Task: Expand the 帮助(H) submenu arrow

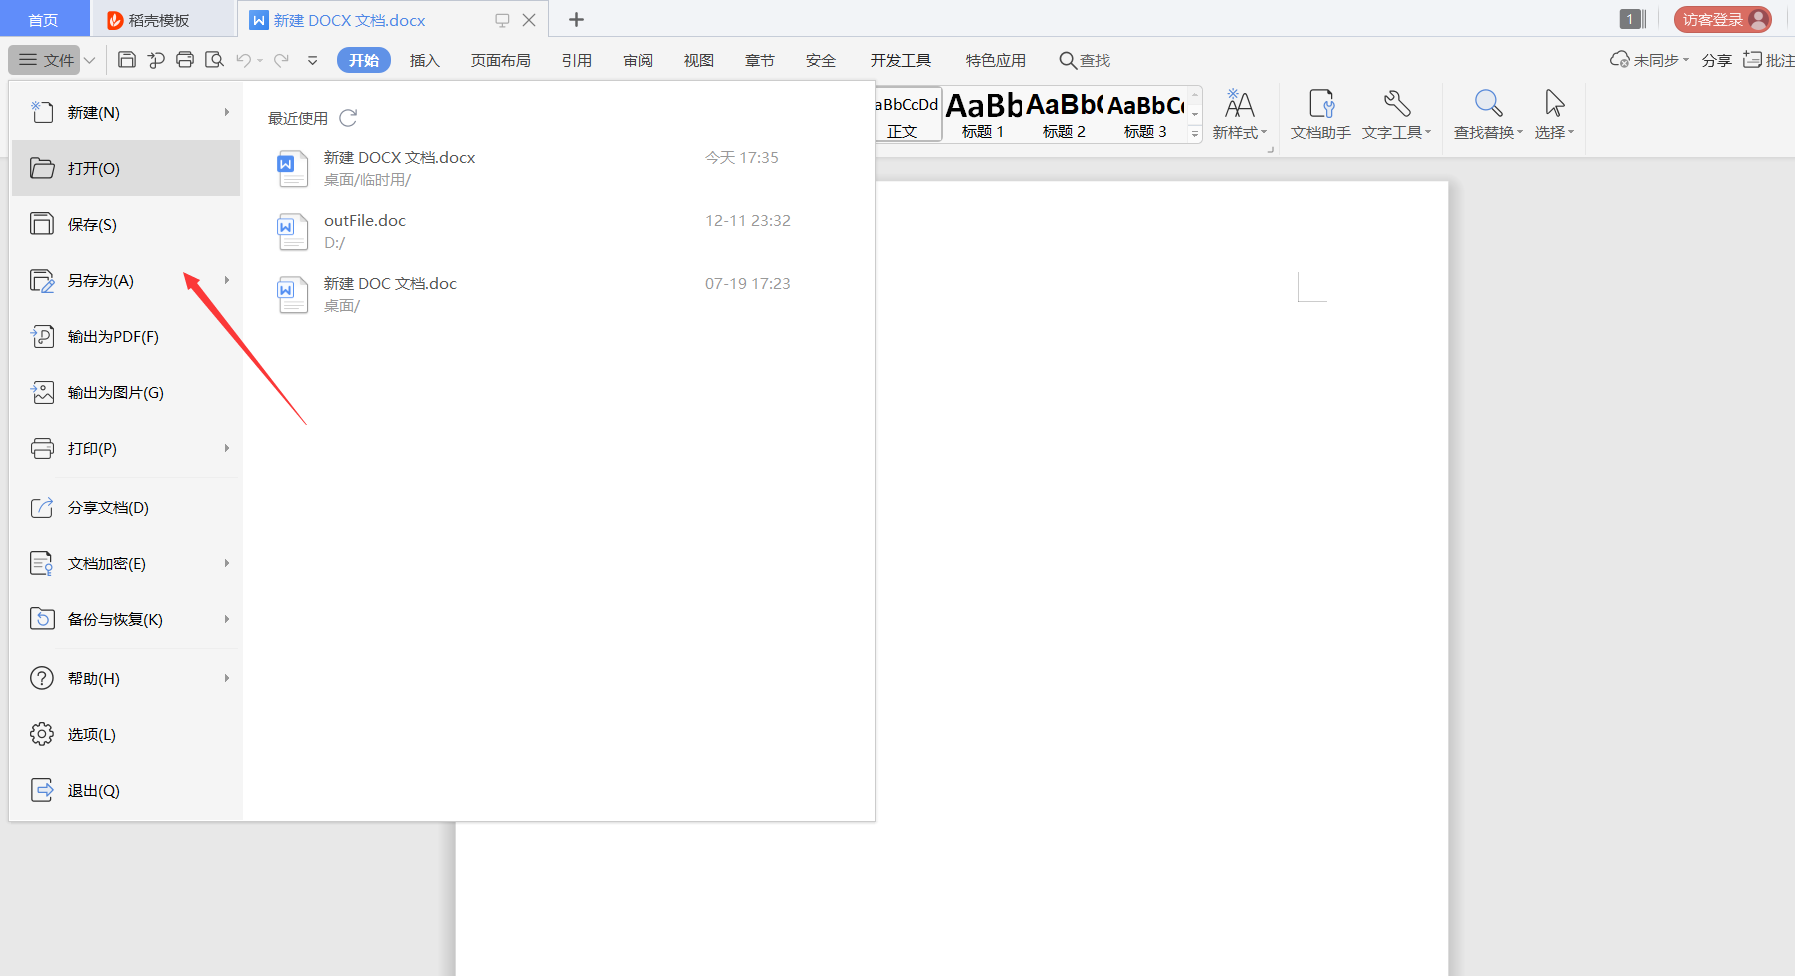Action: [227, 678]
